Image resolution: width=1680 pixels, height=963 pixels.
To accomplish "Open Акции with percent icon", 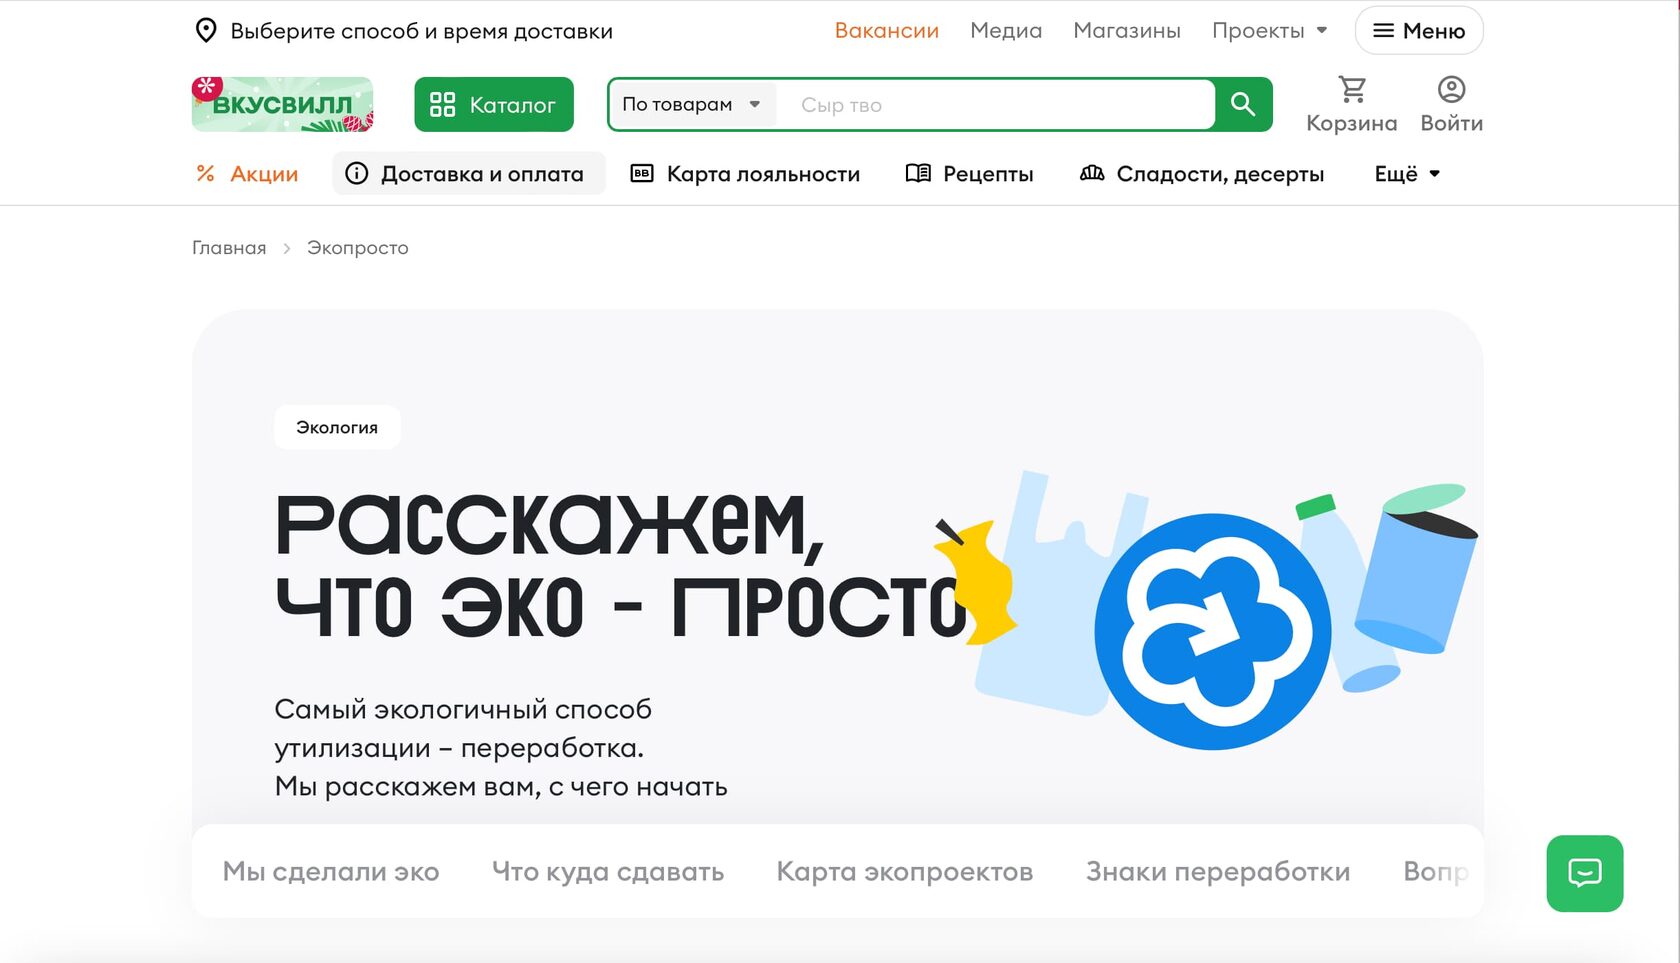I will click(x=247, y=174).
